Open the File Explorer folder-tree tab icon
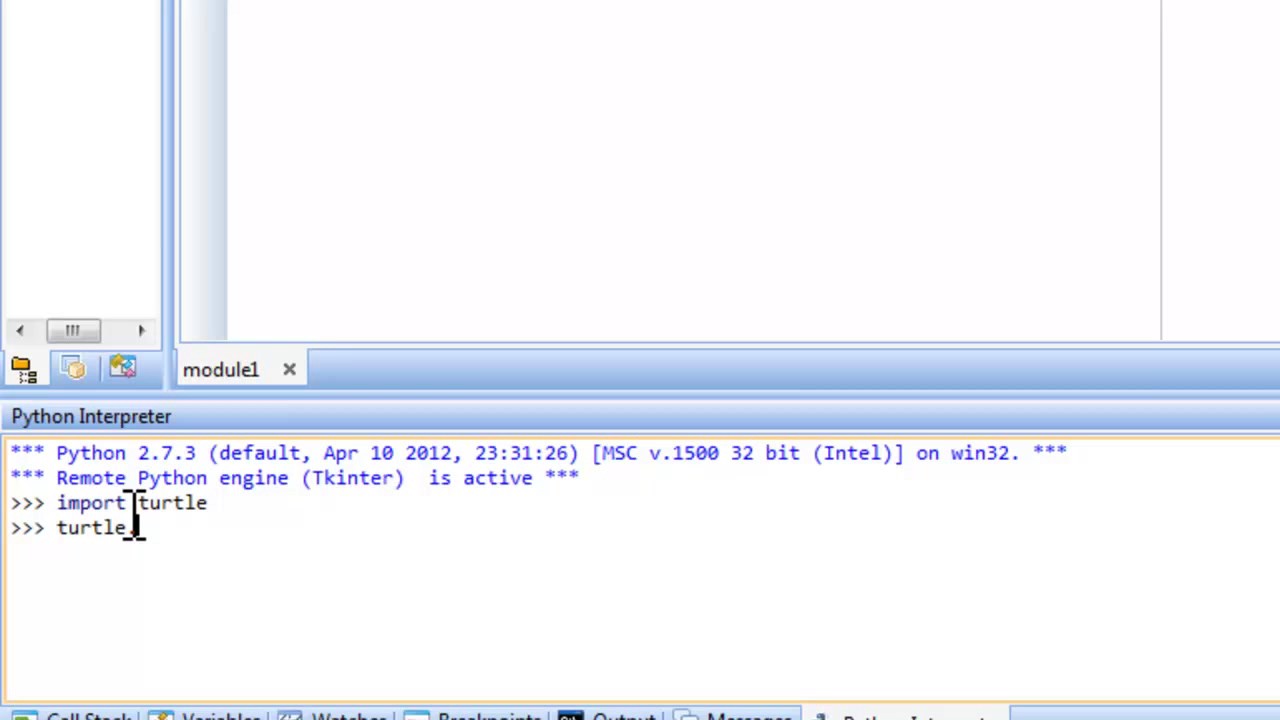The width and height of the screenshot is (1280, 720). pos(23,369)
